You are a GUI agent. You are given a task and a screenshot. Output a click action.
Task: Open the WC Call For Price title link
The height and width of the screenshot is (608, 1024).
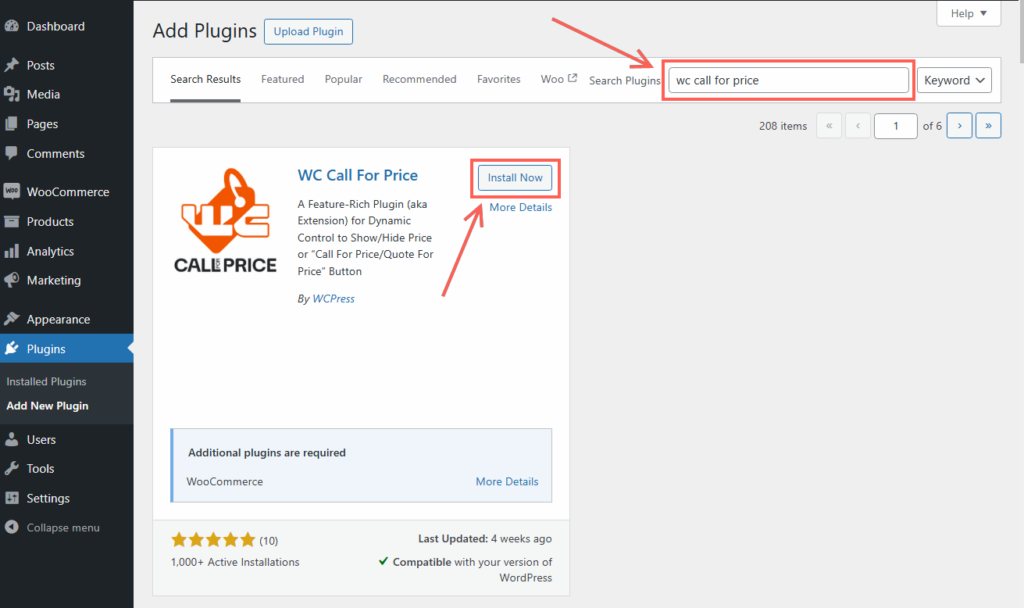[358, 175]
